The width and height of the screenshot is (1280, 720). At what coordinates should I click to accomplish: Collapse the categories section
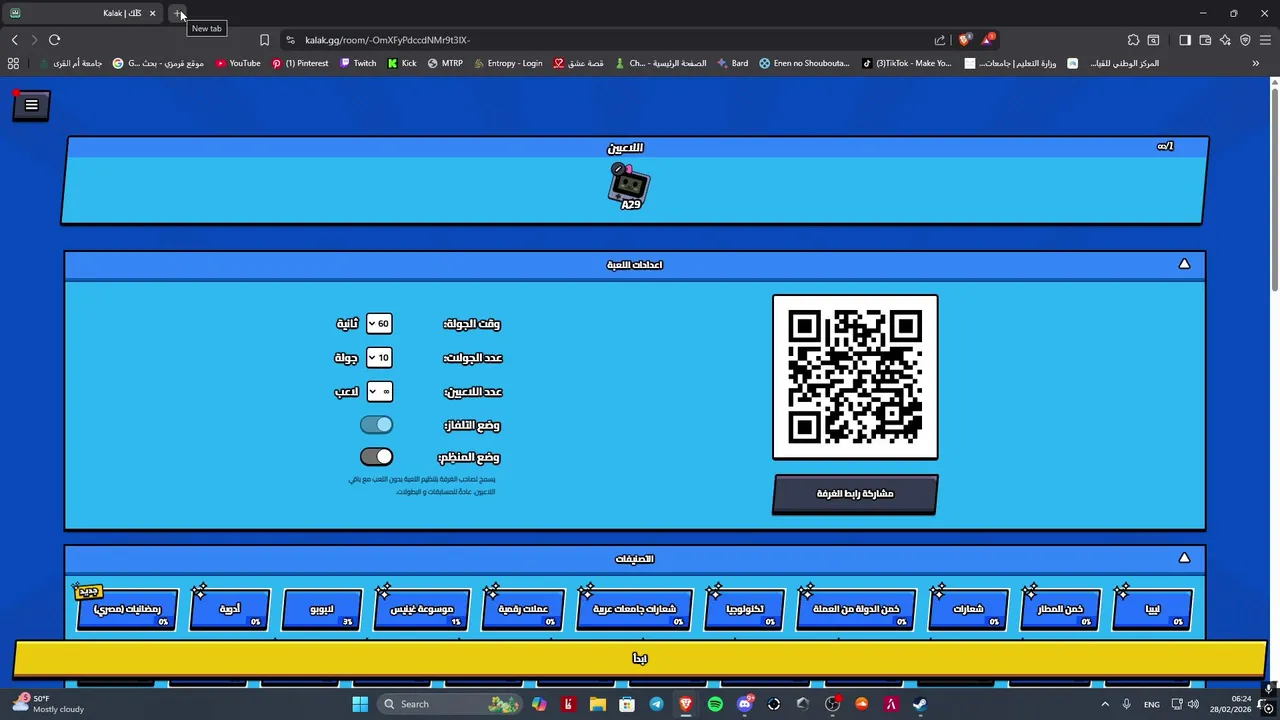(1184, 558)
